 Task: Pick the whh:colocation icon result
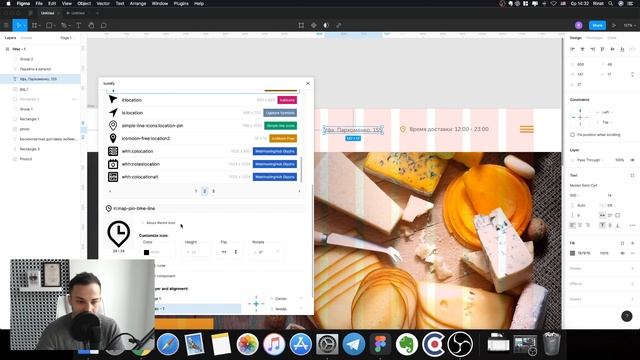(x=113, y=151)
